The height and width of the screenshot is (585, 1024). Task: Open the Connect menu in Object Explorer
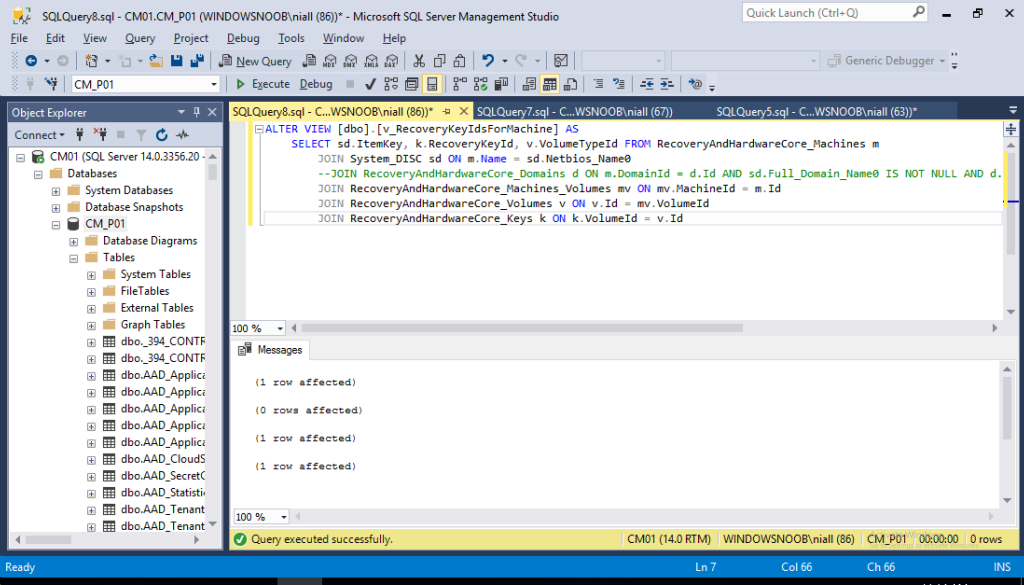[x=40, y=134]
